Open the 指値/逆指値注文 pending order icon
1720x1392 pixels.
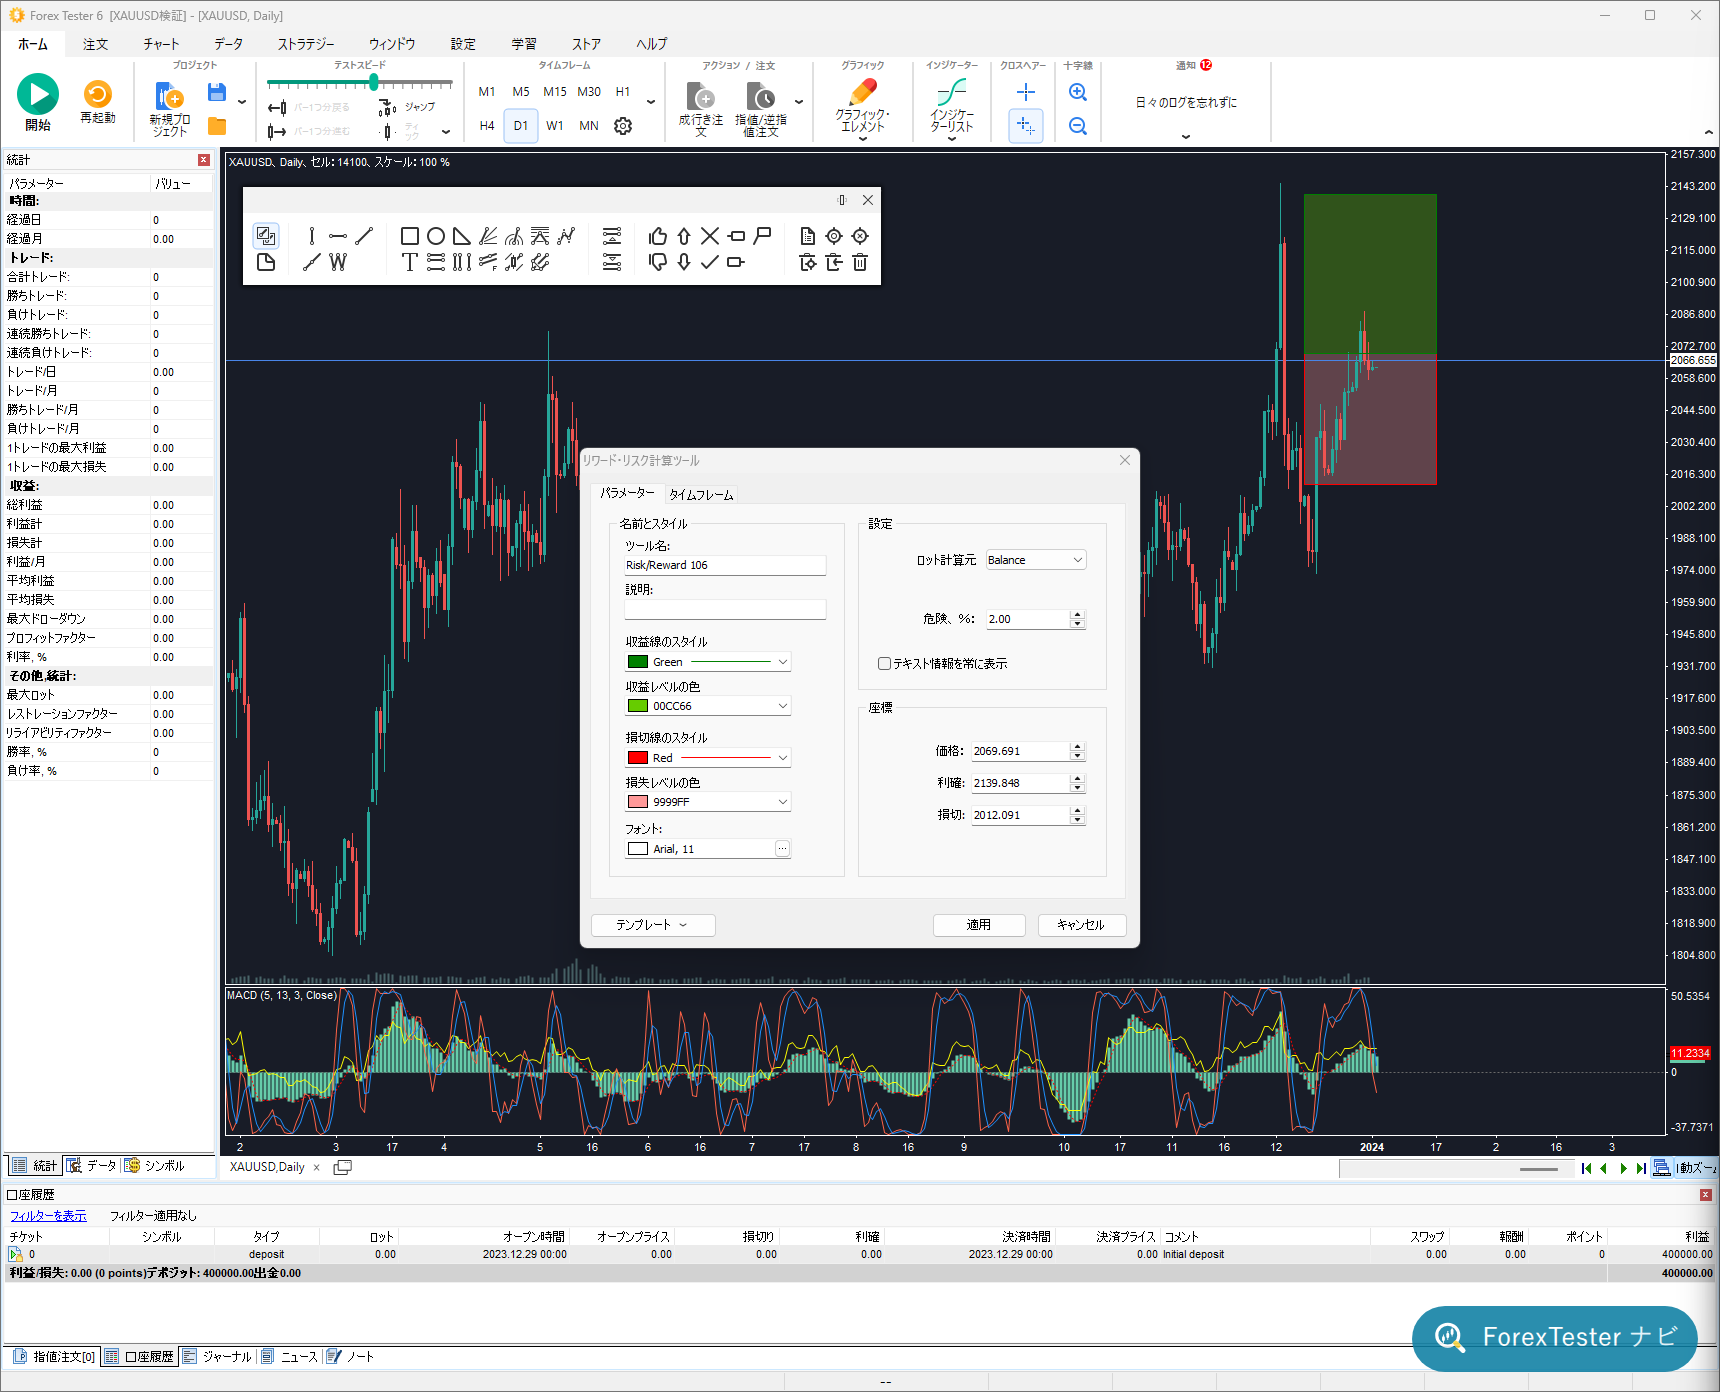pyautogui.click(x=761, y=109)
